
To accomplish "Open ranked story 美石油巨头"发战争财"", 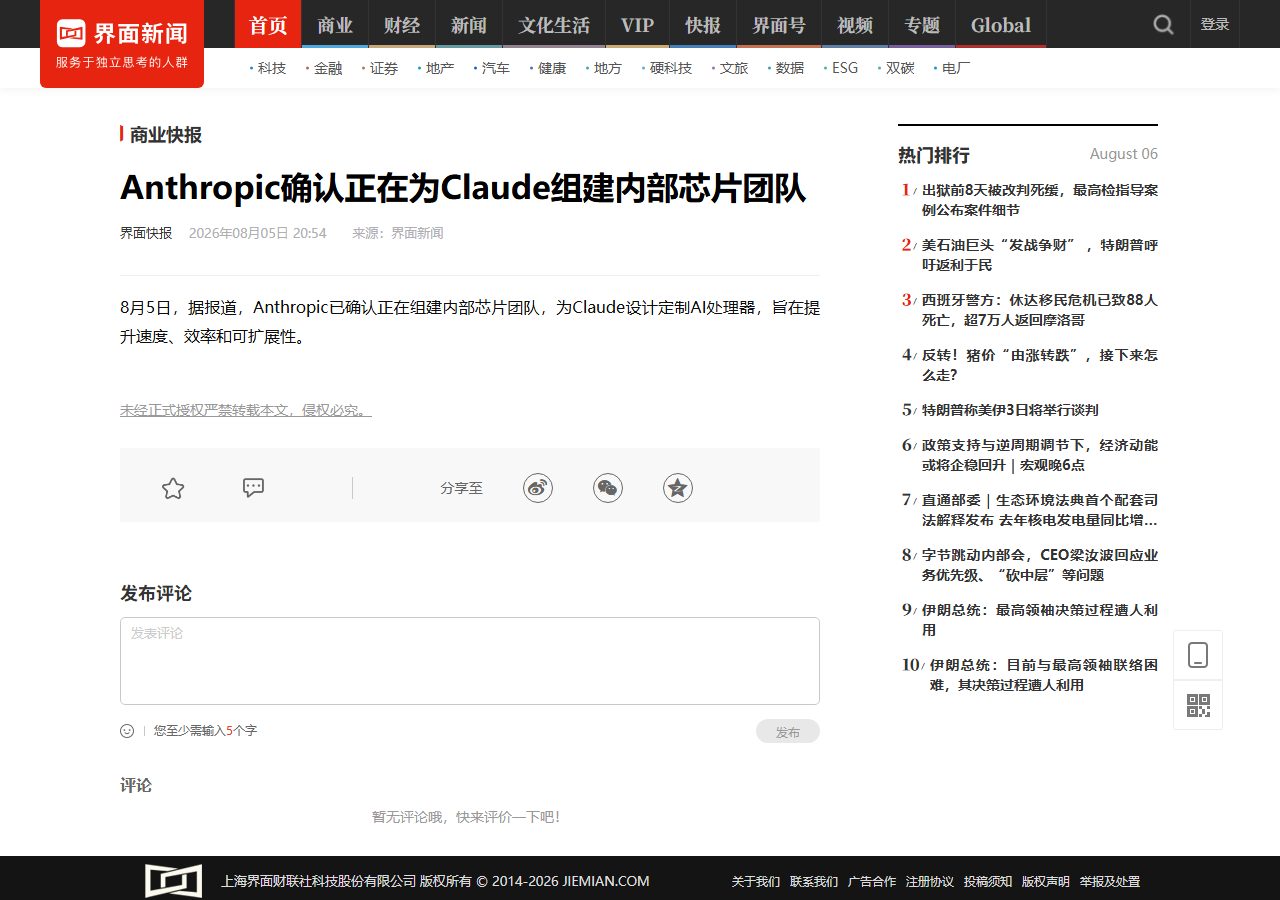I will [x=1040, y=255].
